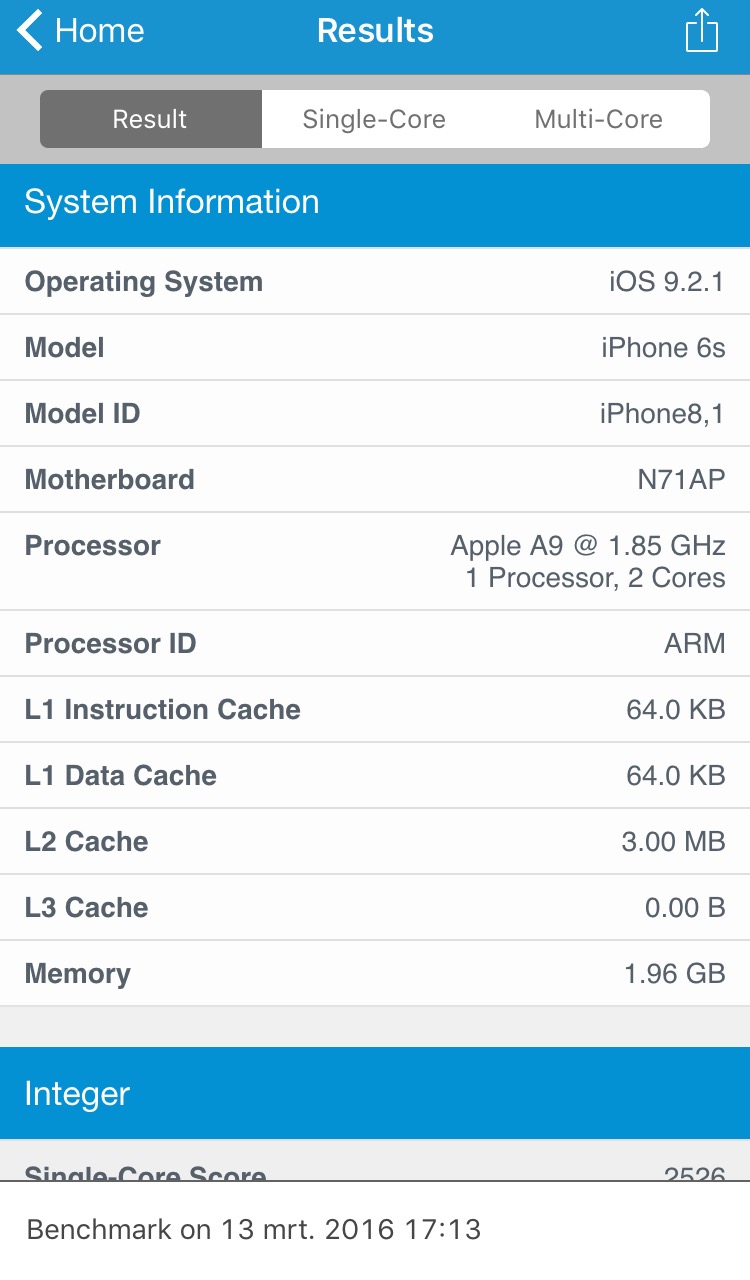Select the Motherboard N71AP row
Image resolution: width=750 pixels, height=1280 pixels.
(375, 480)
